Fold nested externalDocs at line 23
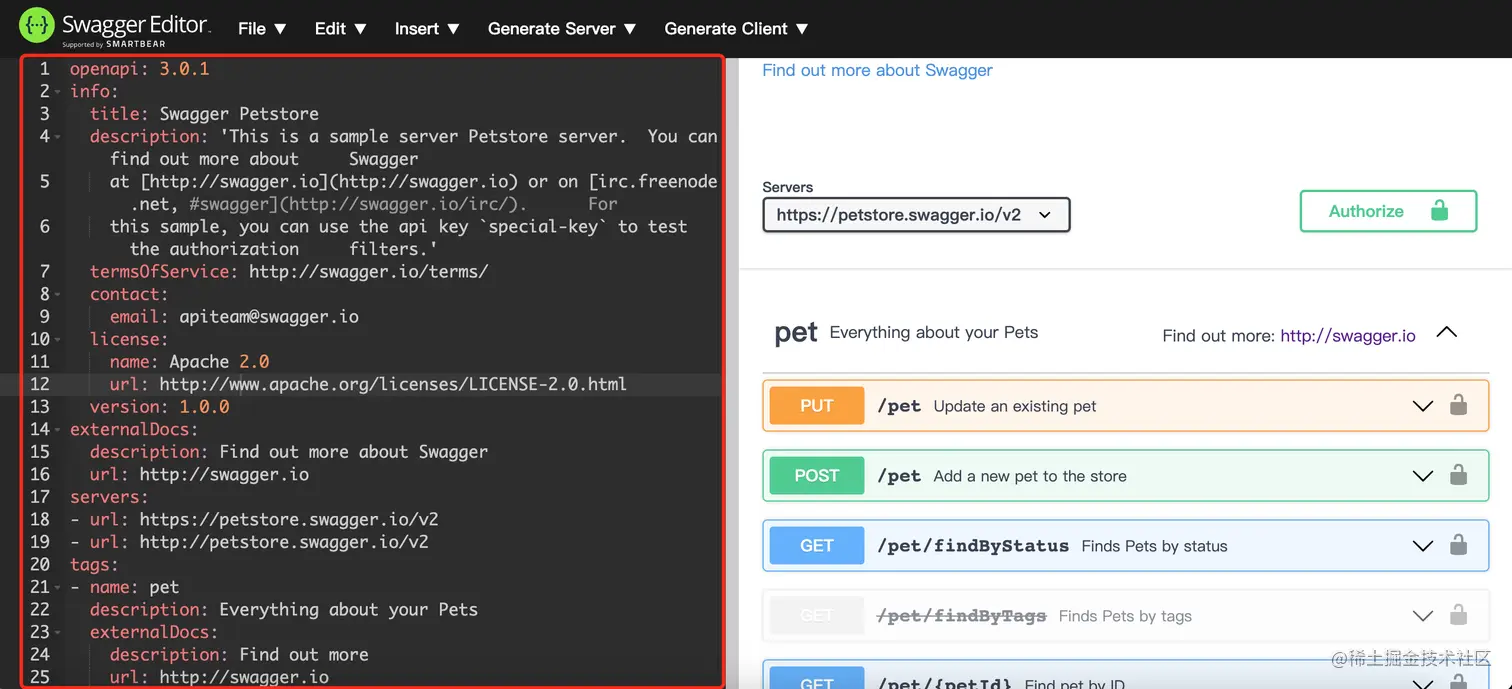Screen dimensions: 1512x689 pos(59,633)
